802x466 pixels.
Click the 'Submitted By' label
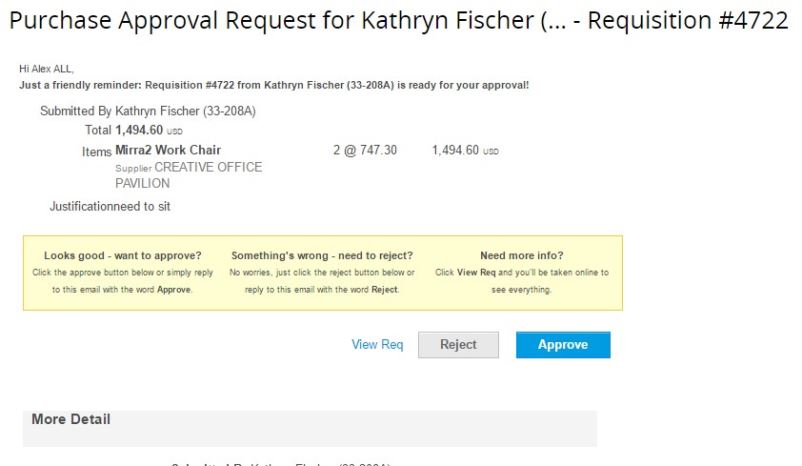pyautogui.click(x=75, y=111)
